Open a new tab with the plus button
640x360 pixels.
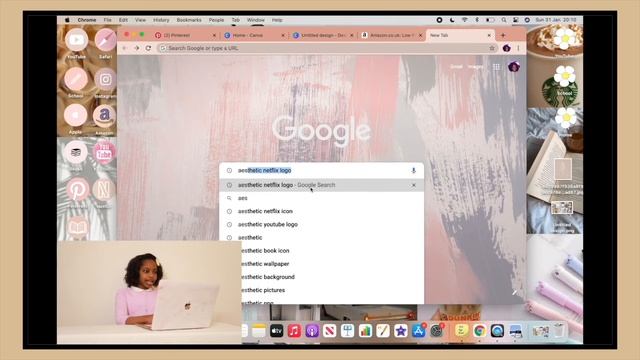503,36
